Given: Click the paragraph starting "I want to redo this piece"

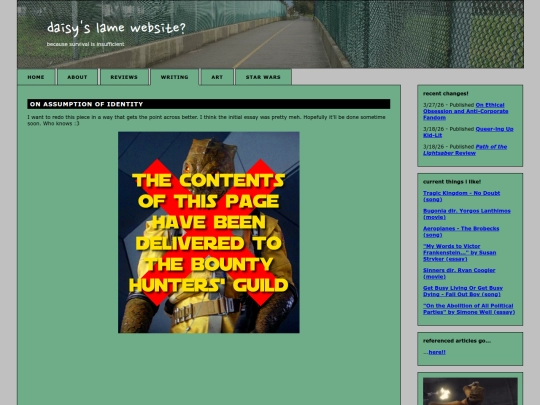Looking at the screenshot, I should (206, 120).
